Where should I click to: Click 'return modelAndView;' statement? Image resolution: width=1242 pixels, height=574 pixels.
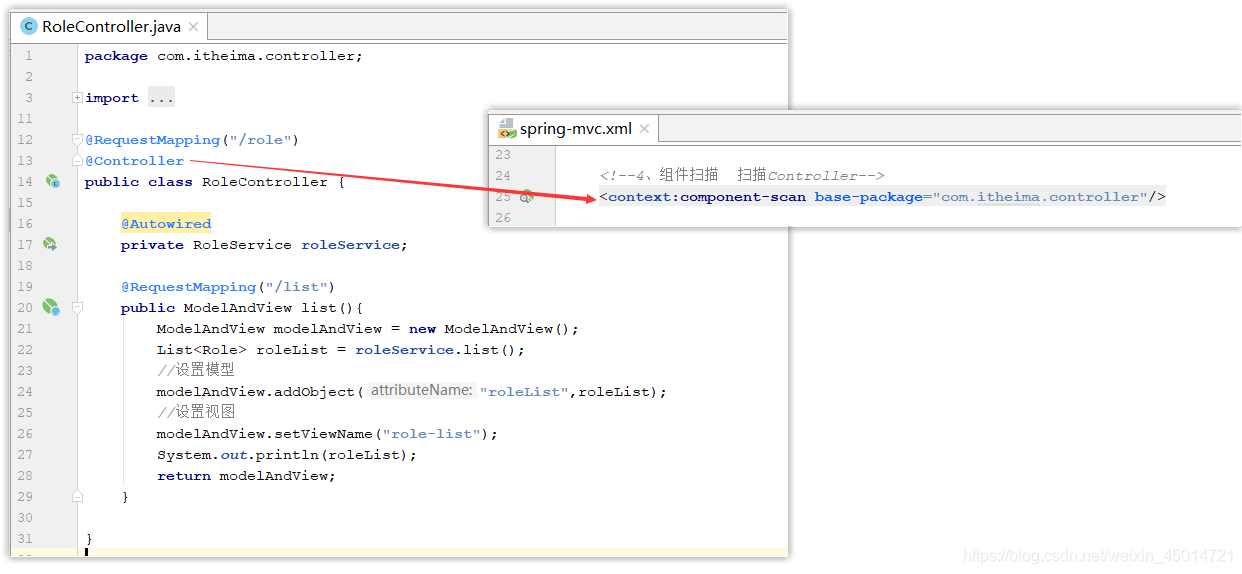246,476
